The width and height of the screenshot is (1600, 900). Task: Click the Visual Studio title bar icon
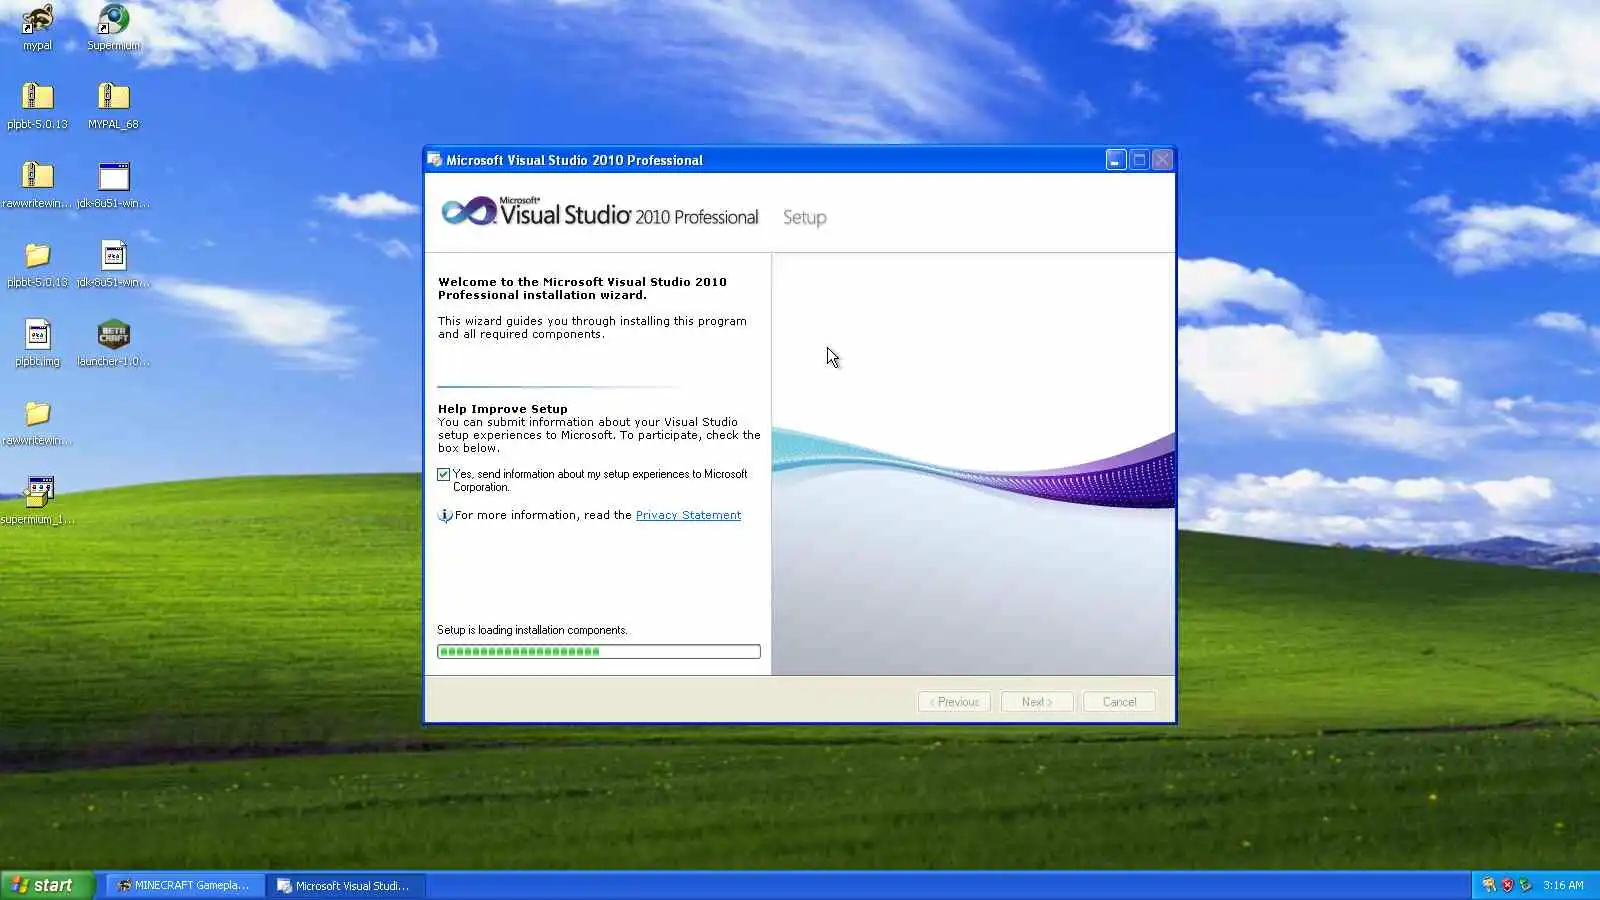[434, 160]
